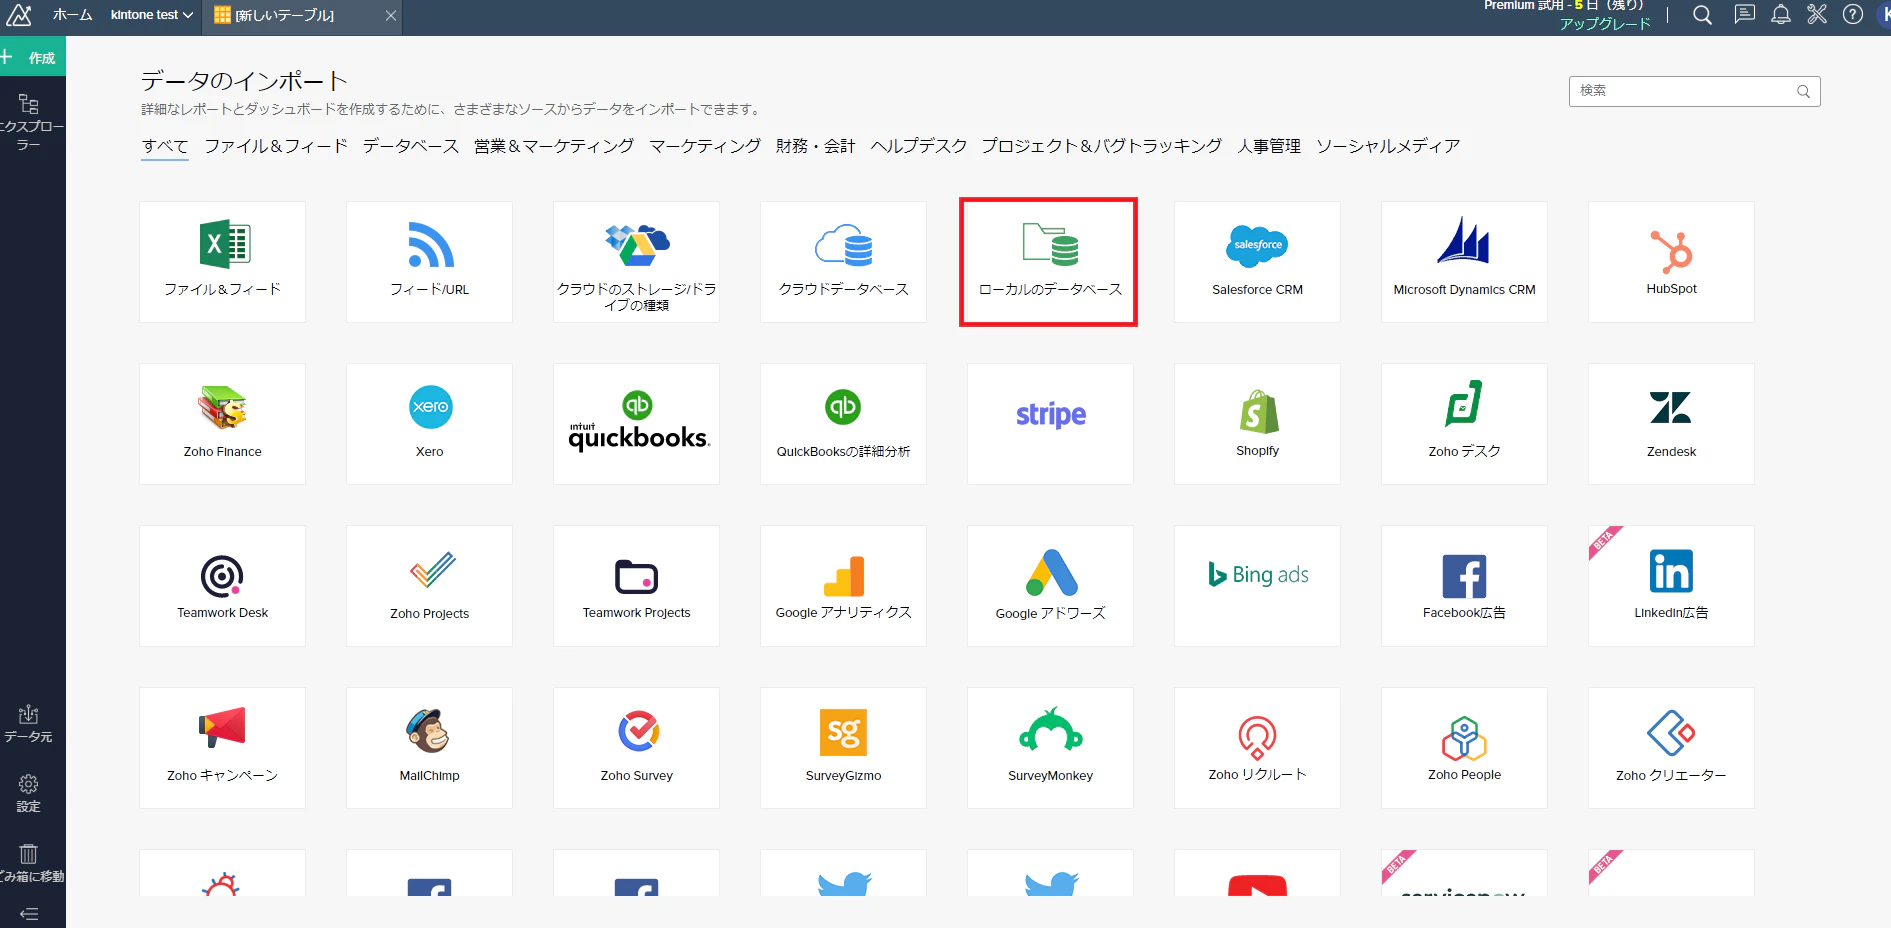The width and height of the screenshot is (1891, 928).
Task: Open the Facebook広告 connector tile
Action: coord(1464,586)
